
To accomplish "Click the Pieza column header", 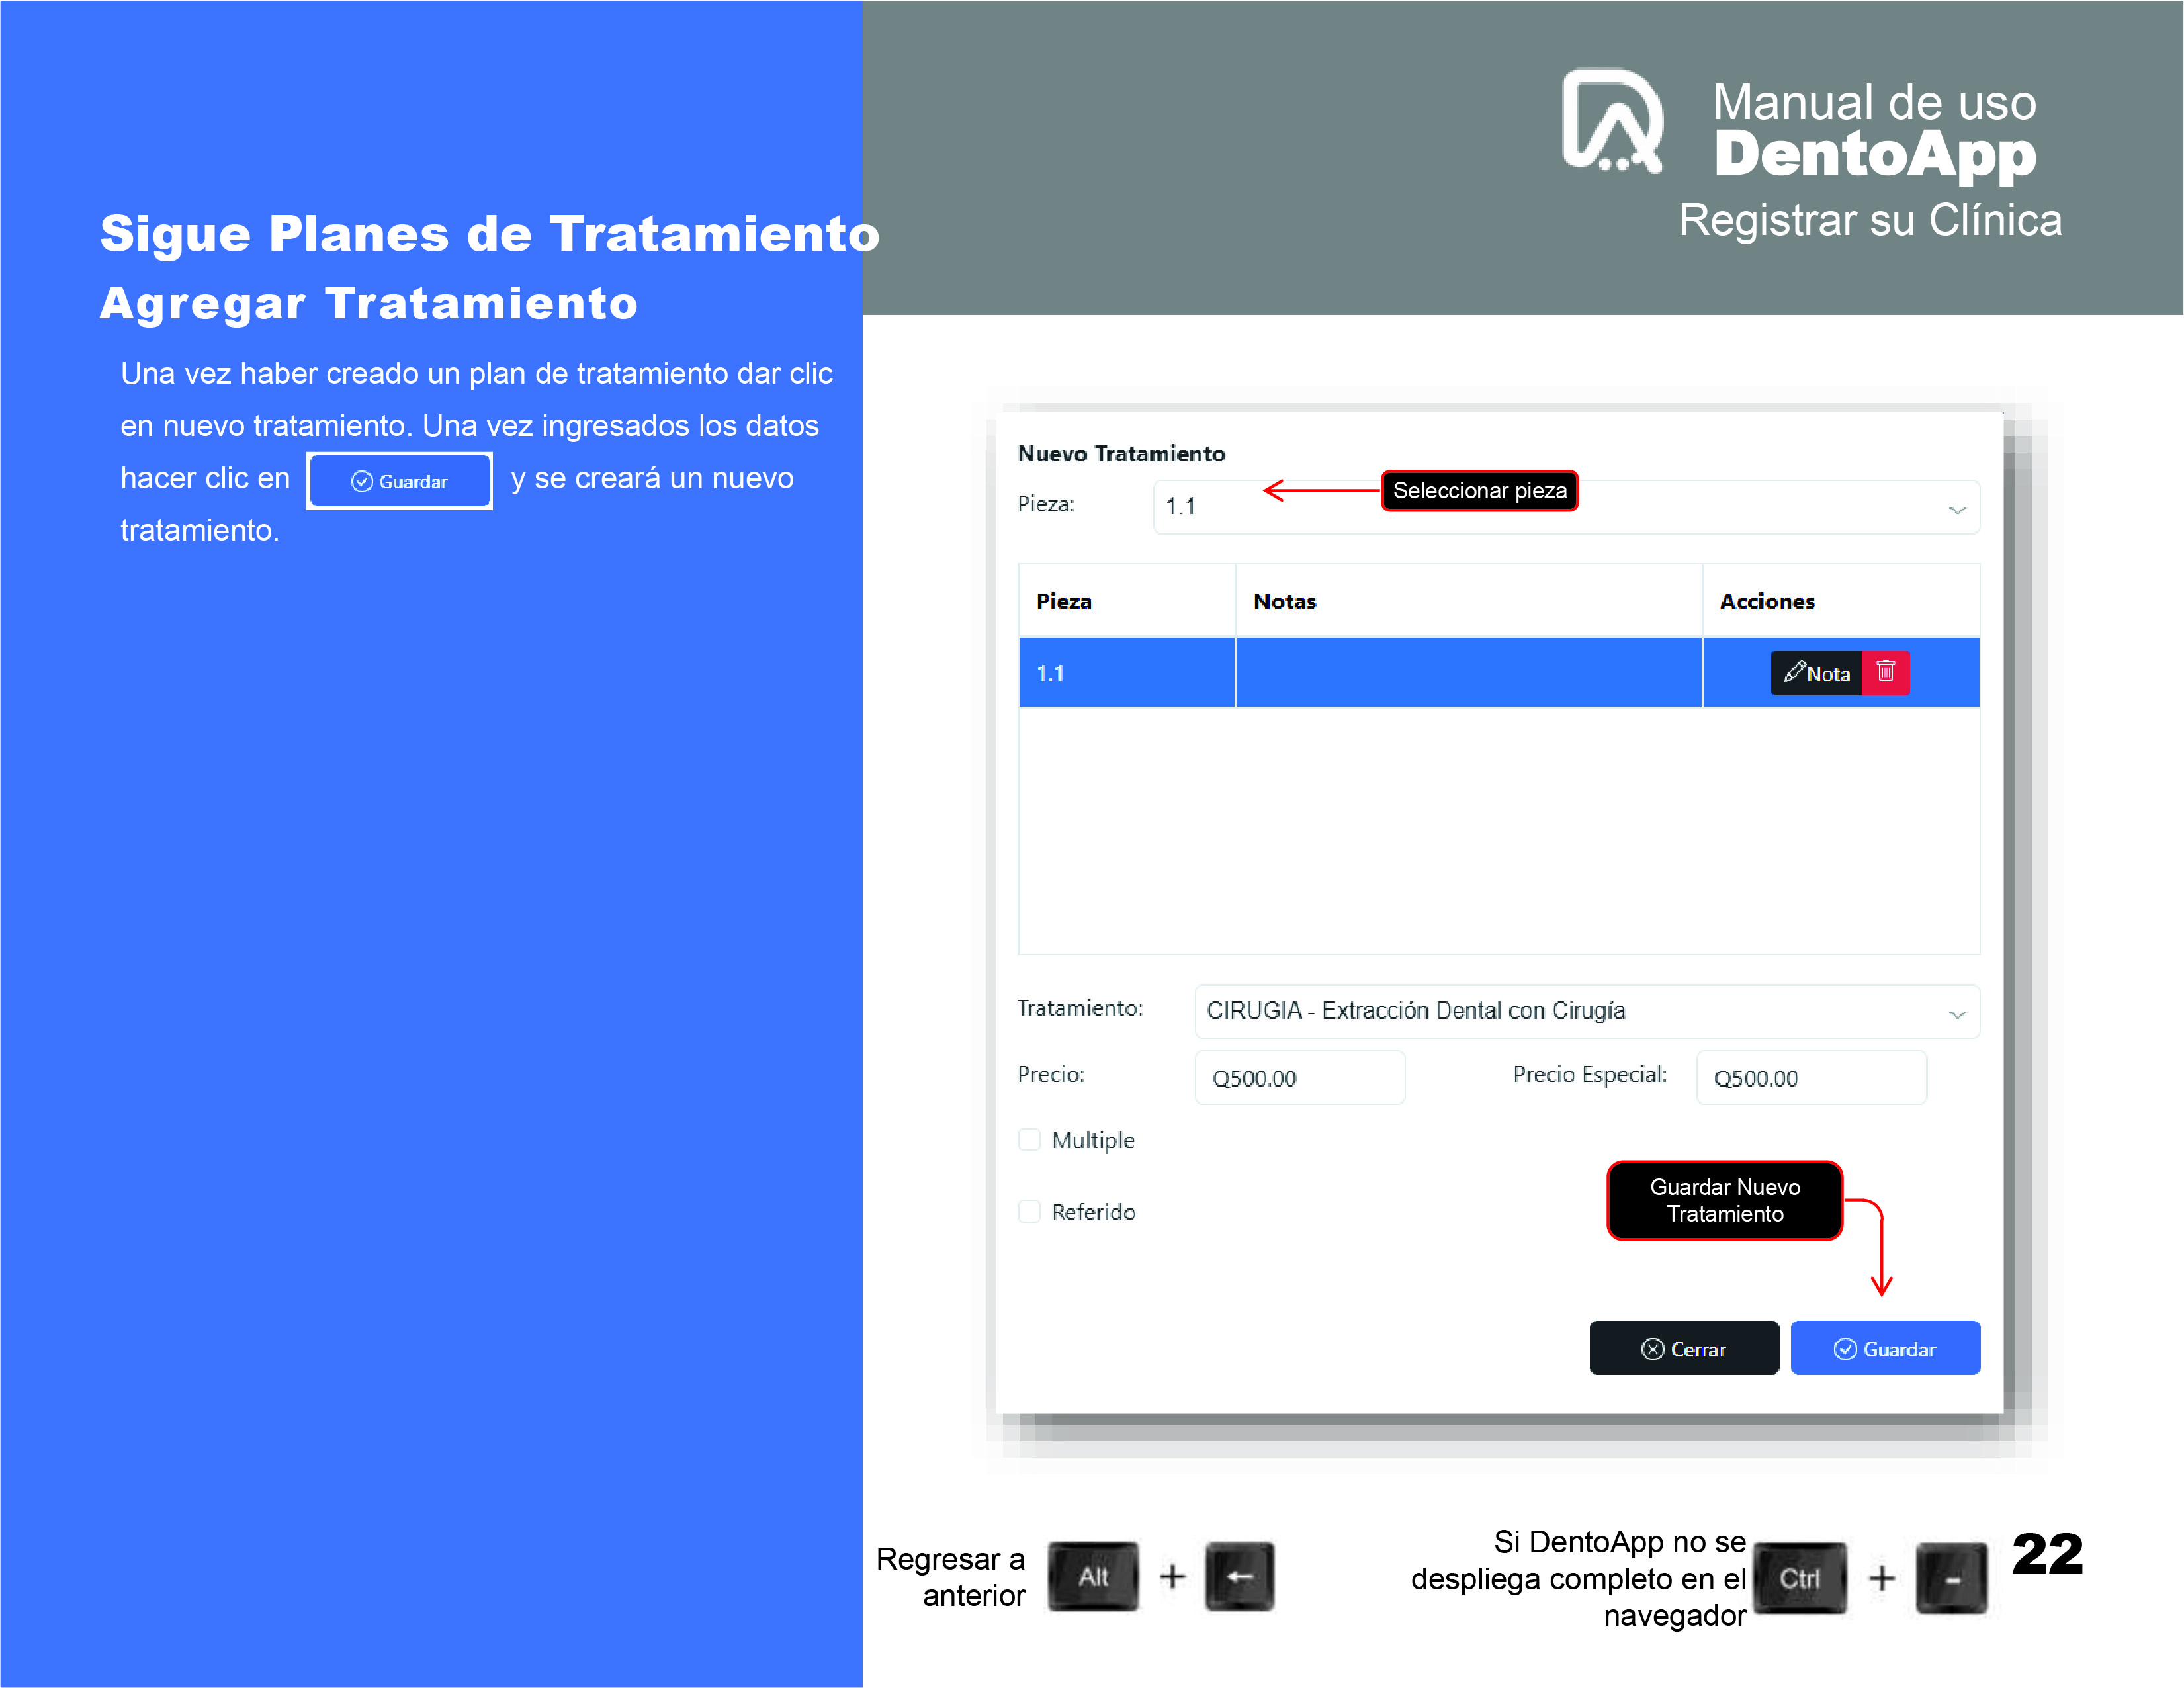I will coord(1126,601).
